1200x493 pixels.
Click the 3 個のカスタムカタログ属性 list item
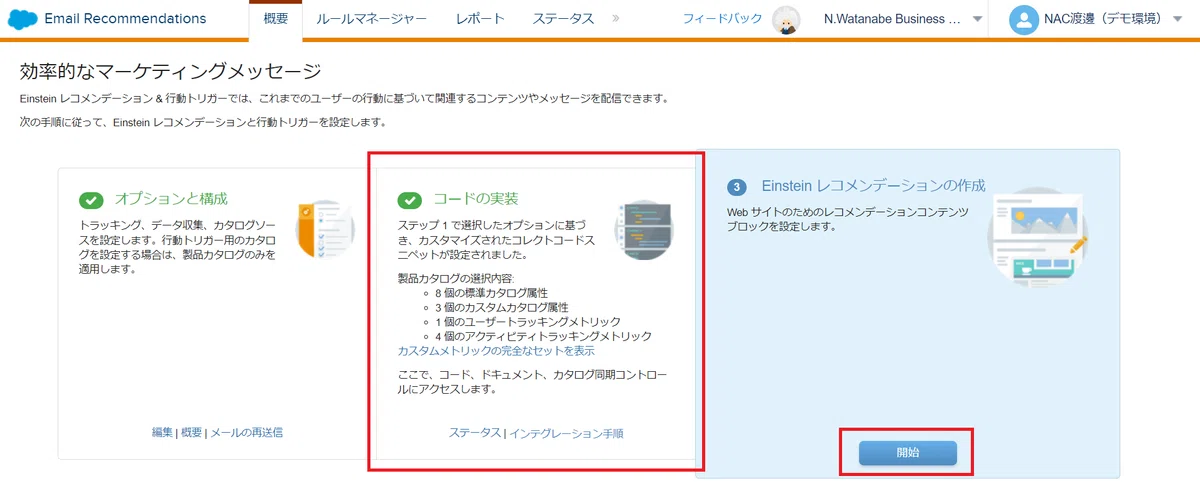(x=501, y=307)
